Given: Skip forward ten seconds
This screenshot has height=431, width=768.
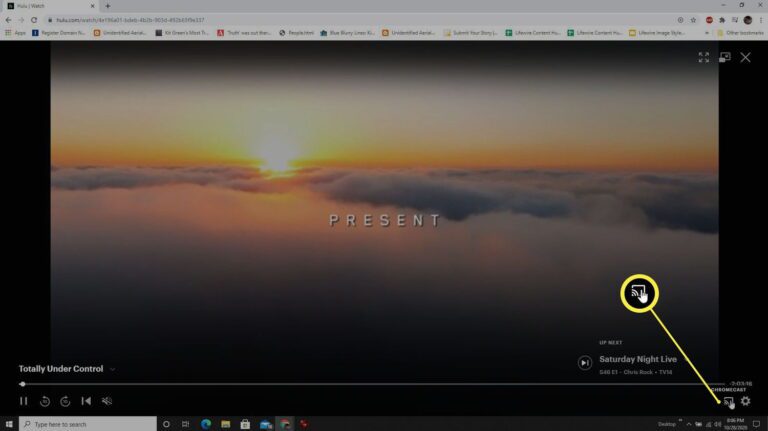Looking at the screenshot, I should (65, 401).
